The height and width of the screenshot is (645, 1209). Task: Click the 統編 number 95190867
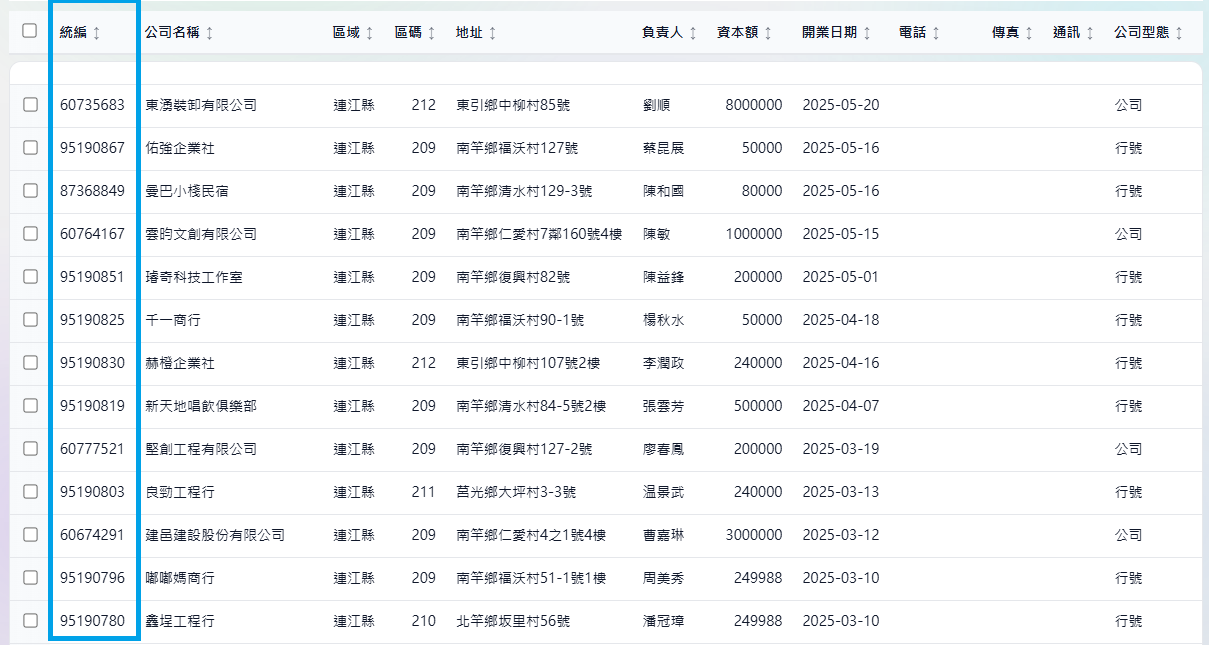click(x=92, y=148)
